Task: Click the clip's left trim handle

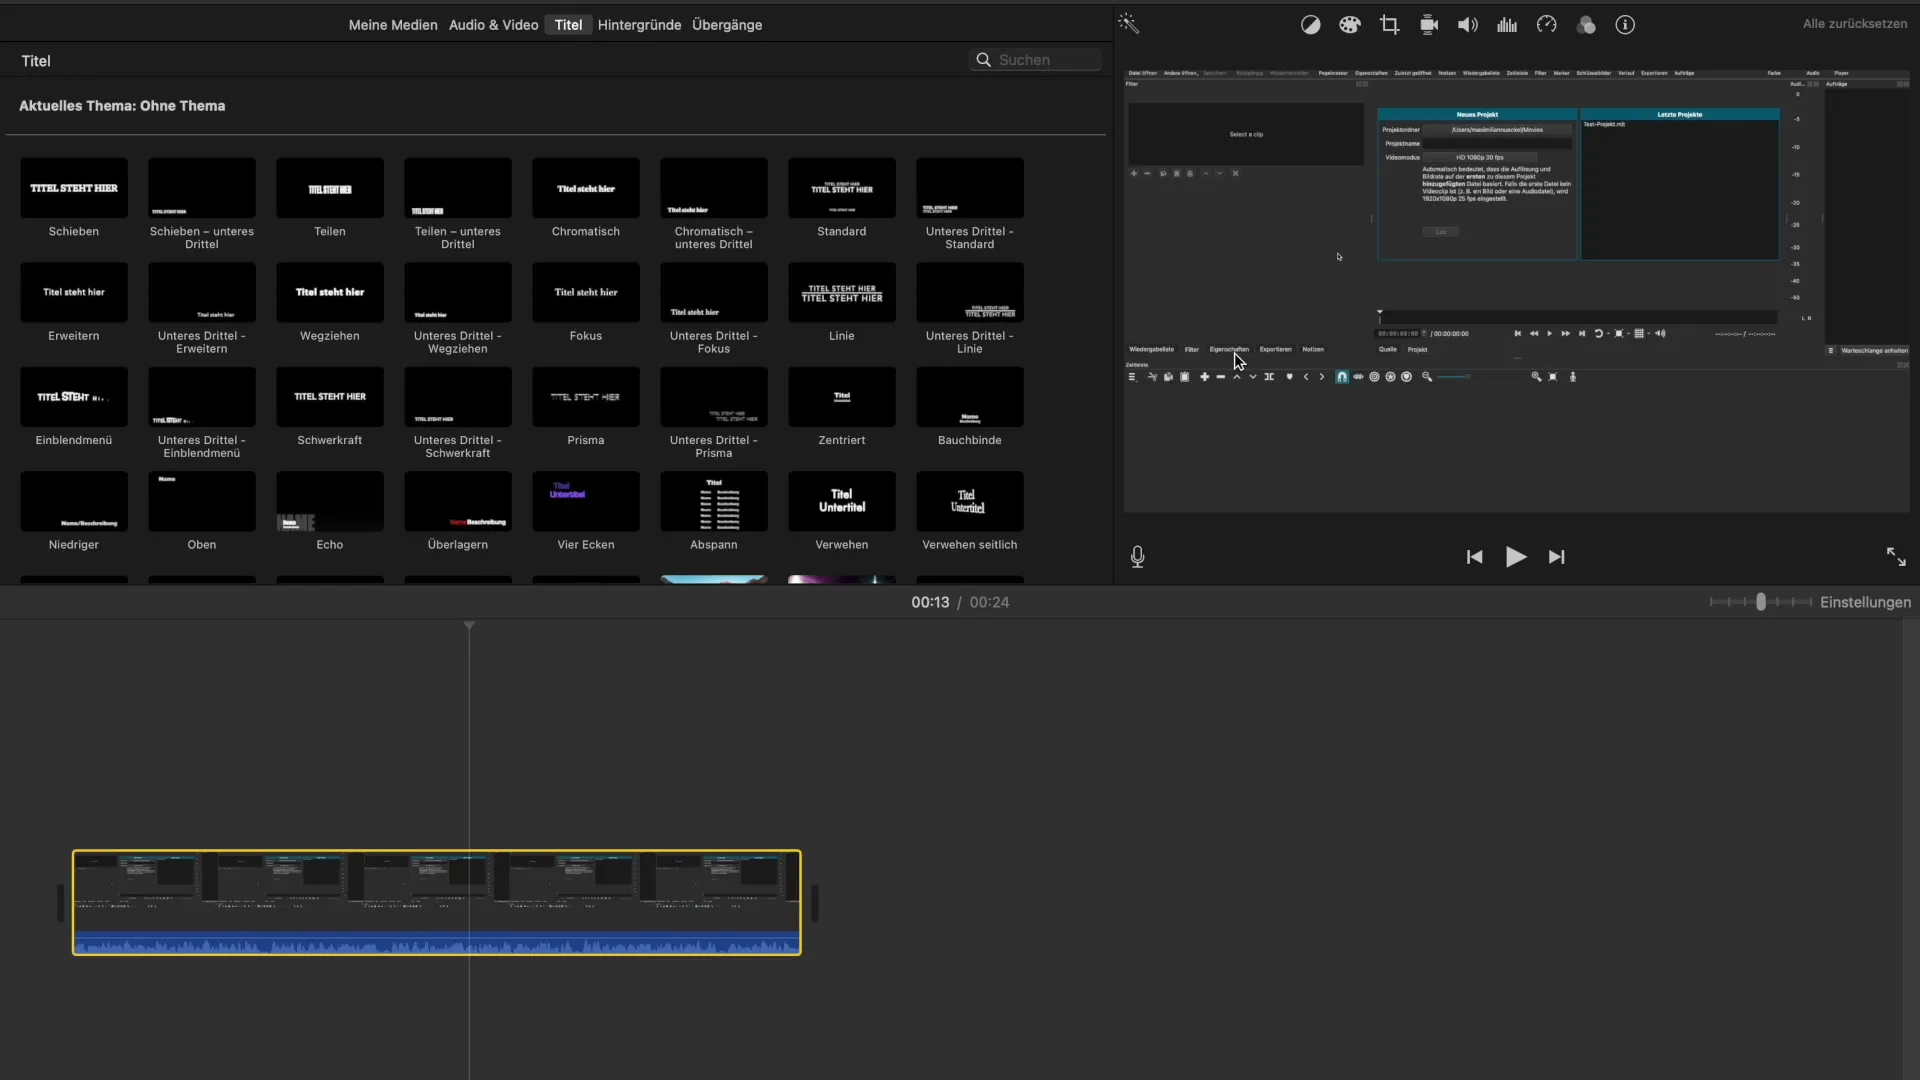Action: click(60, 903)
